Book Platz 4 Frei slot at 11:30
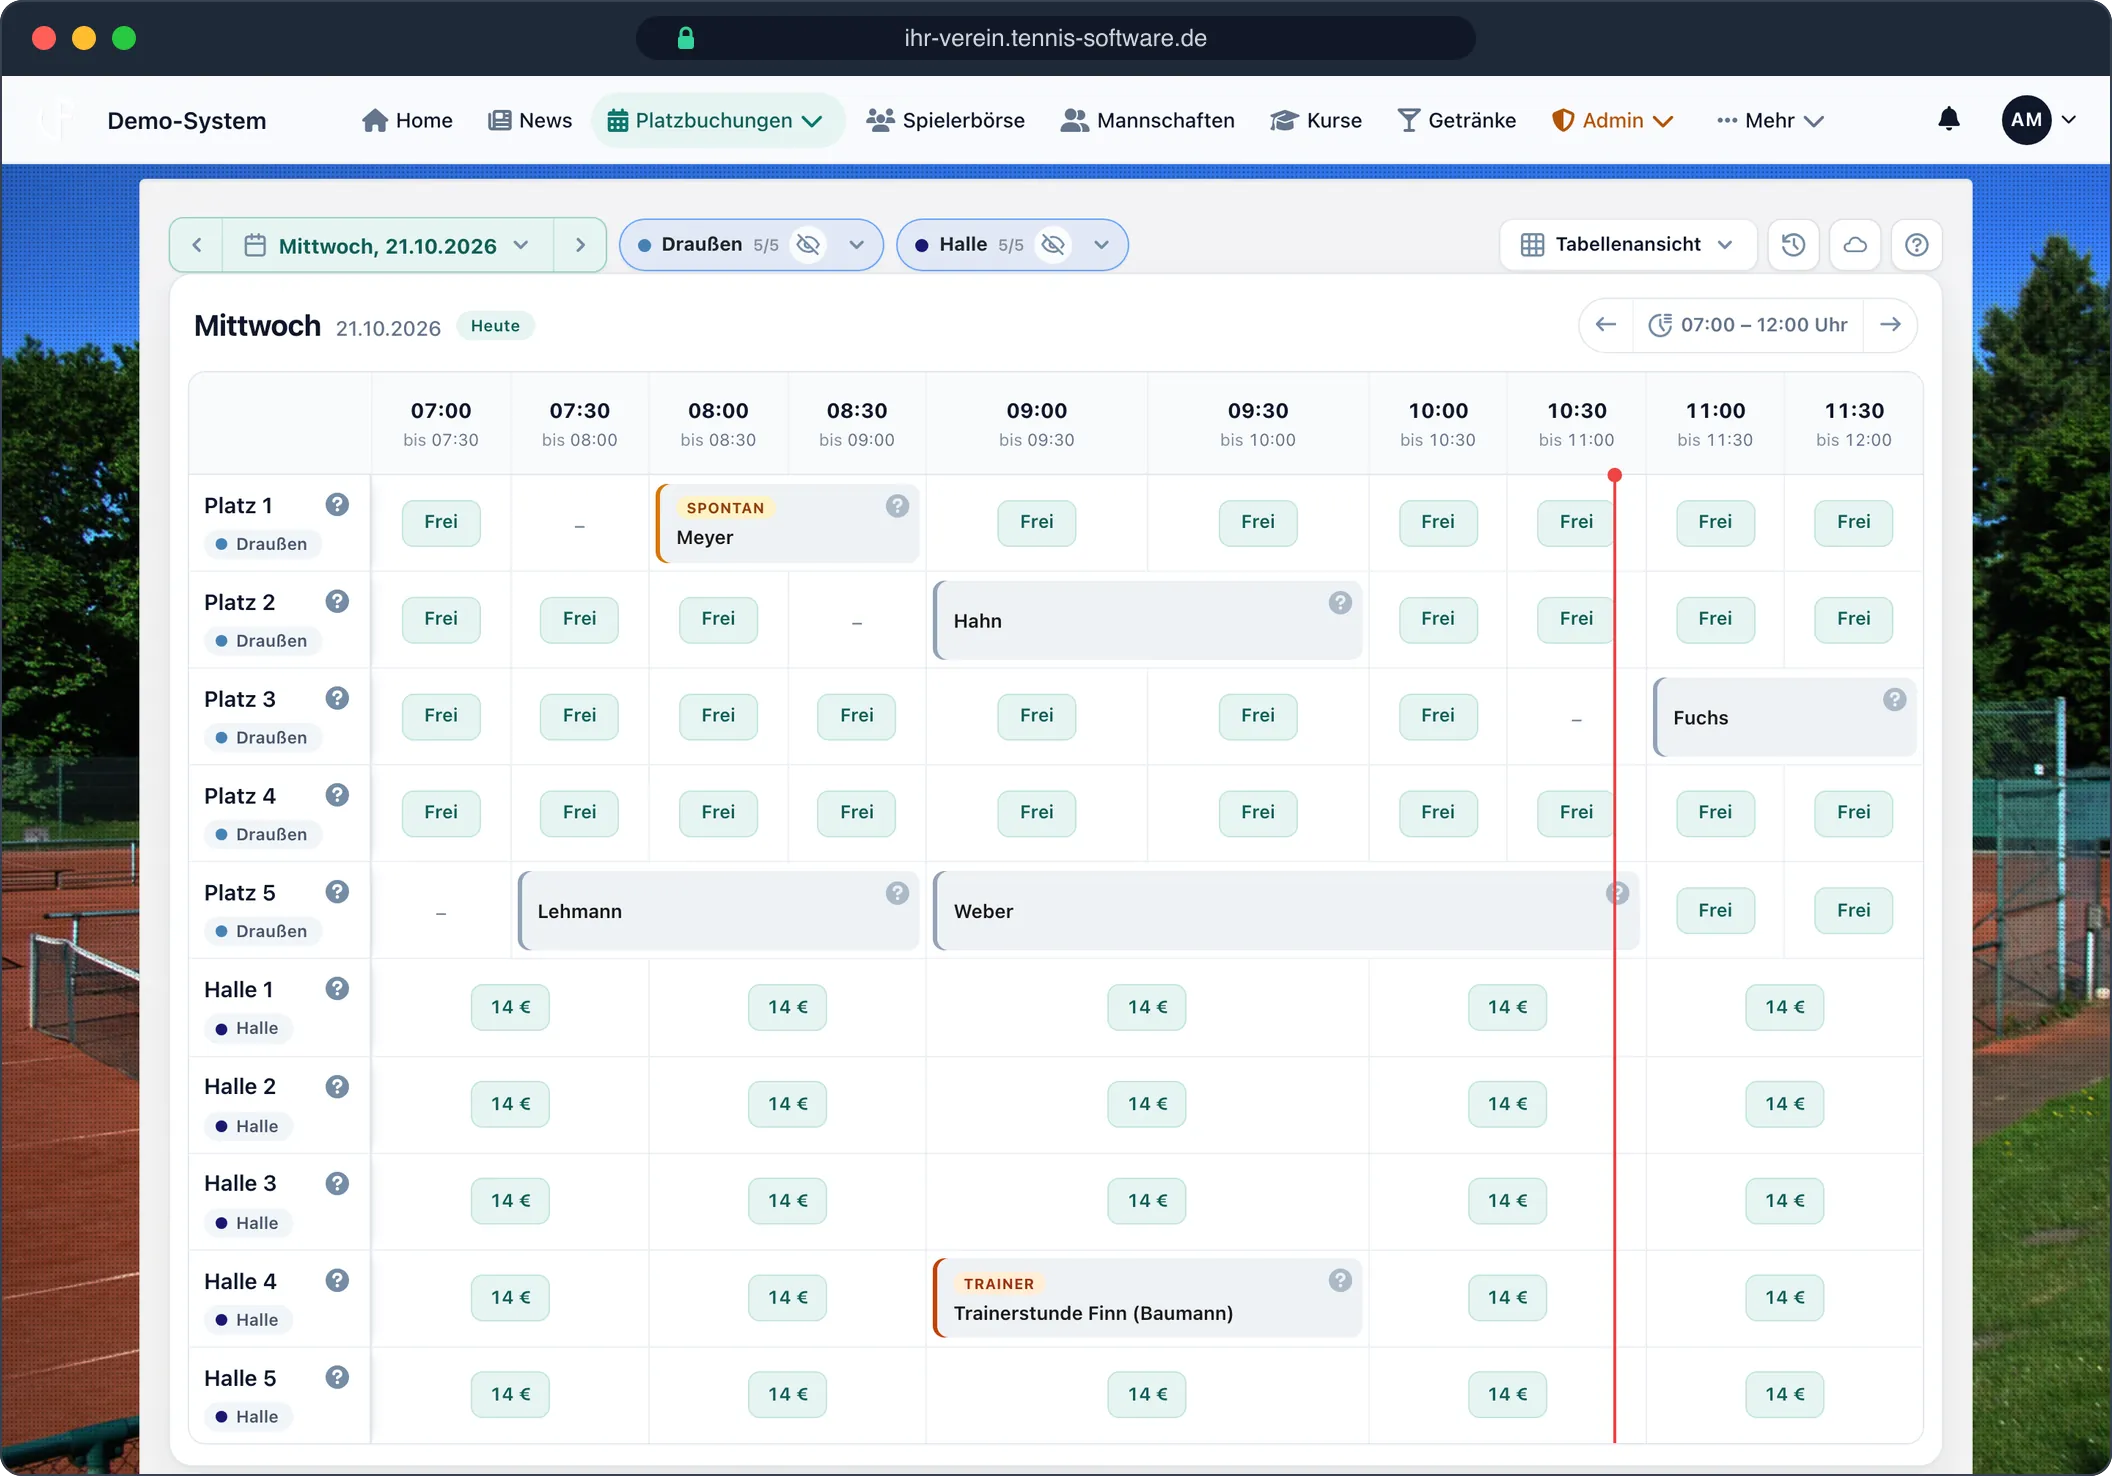 tap(1854, 813)
